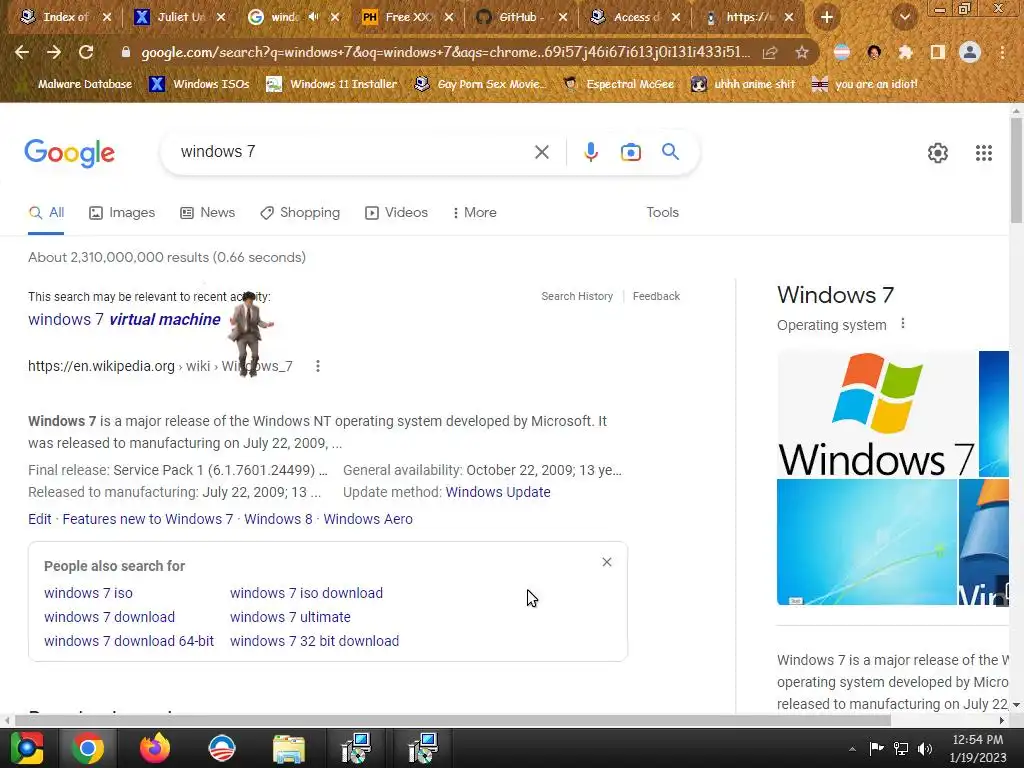Viewport: 1024px width, 768px height.
Task: Open the network tray icon
Action: (x=901, y=748)
